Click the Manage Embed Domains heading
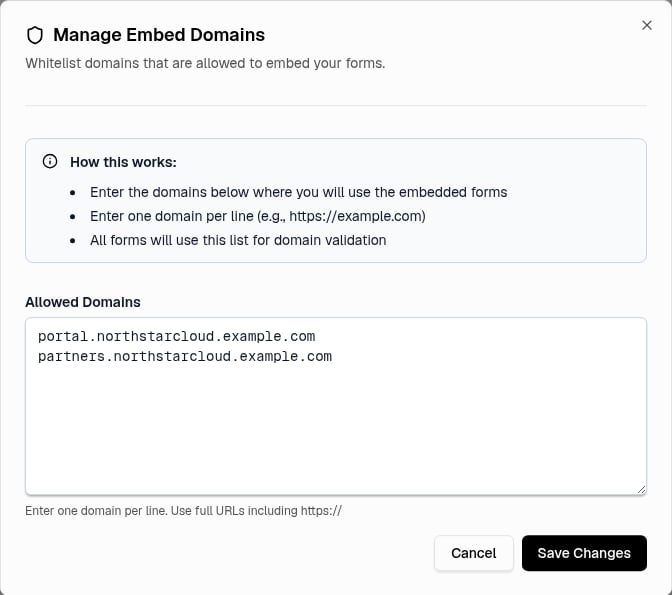672x595 pixels. tap(159, 35)
